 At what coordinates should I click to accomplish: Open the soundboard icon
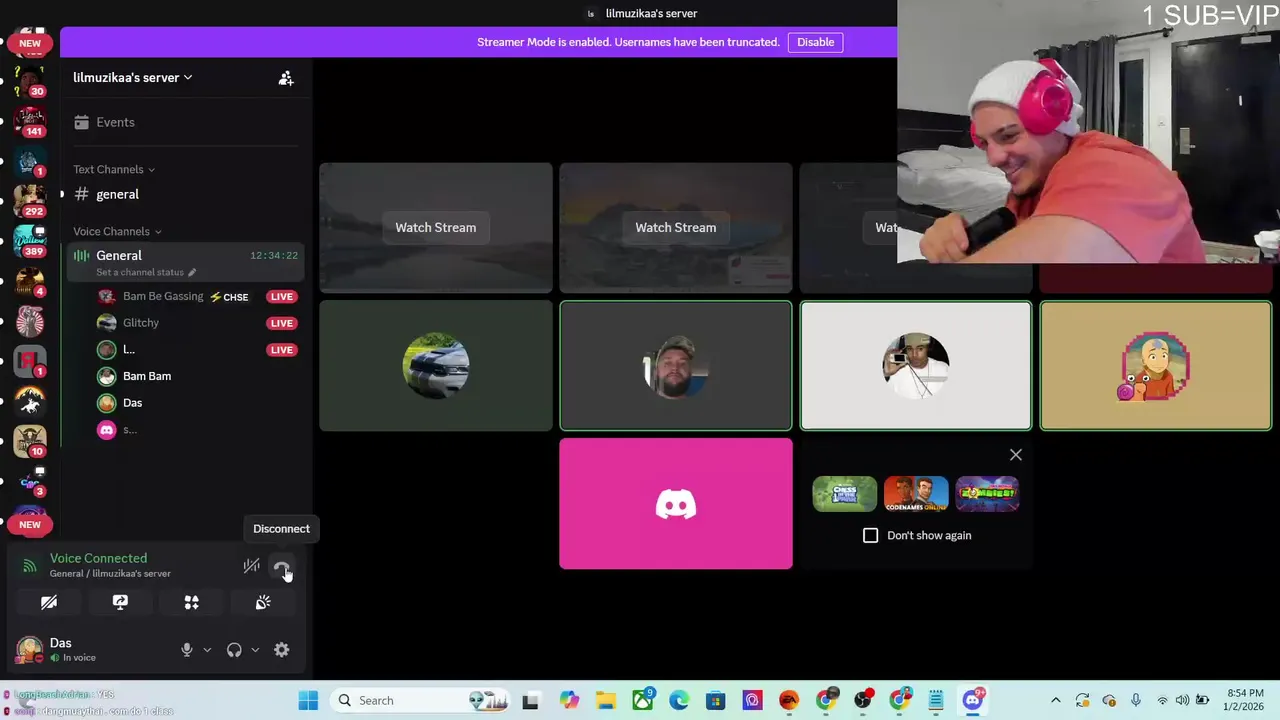pyautogui.click(x=263, y=602)
